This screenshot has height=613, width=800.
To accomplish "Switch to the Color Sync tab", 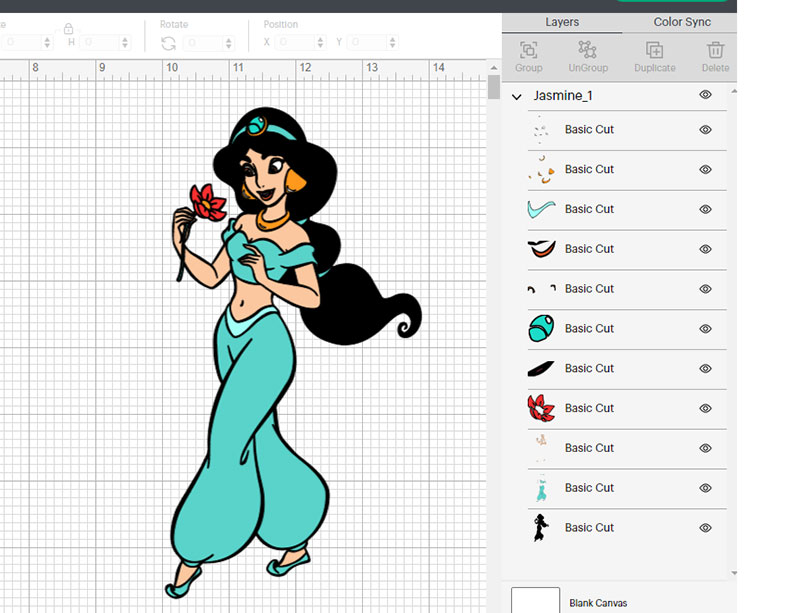I will point(682,22).
